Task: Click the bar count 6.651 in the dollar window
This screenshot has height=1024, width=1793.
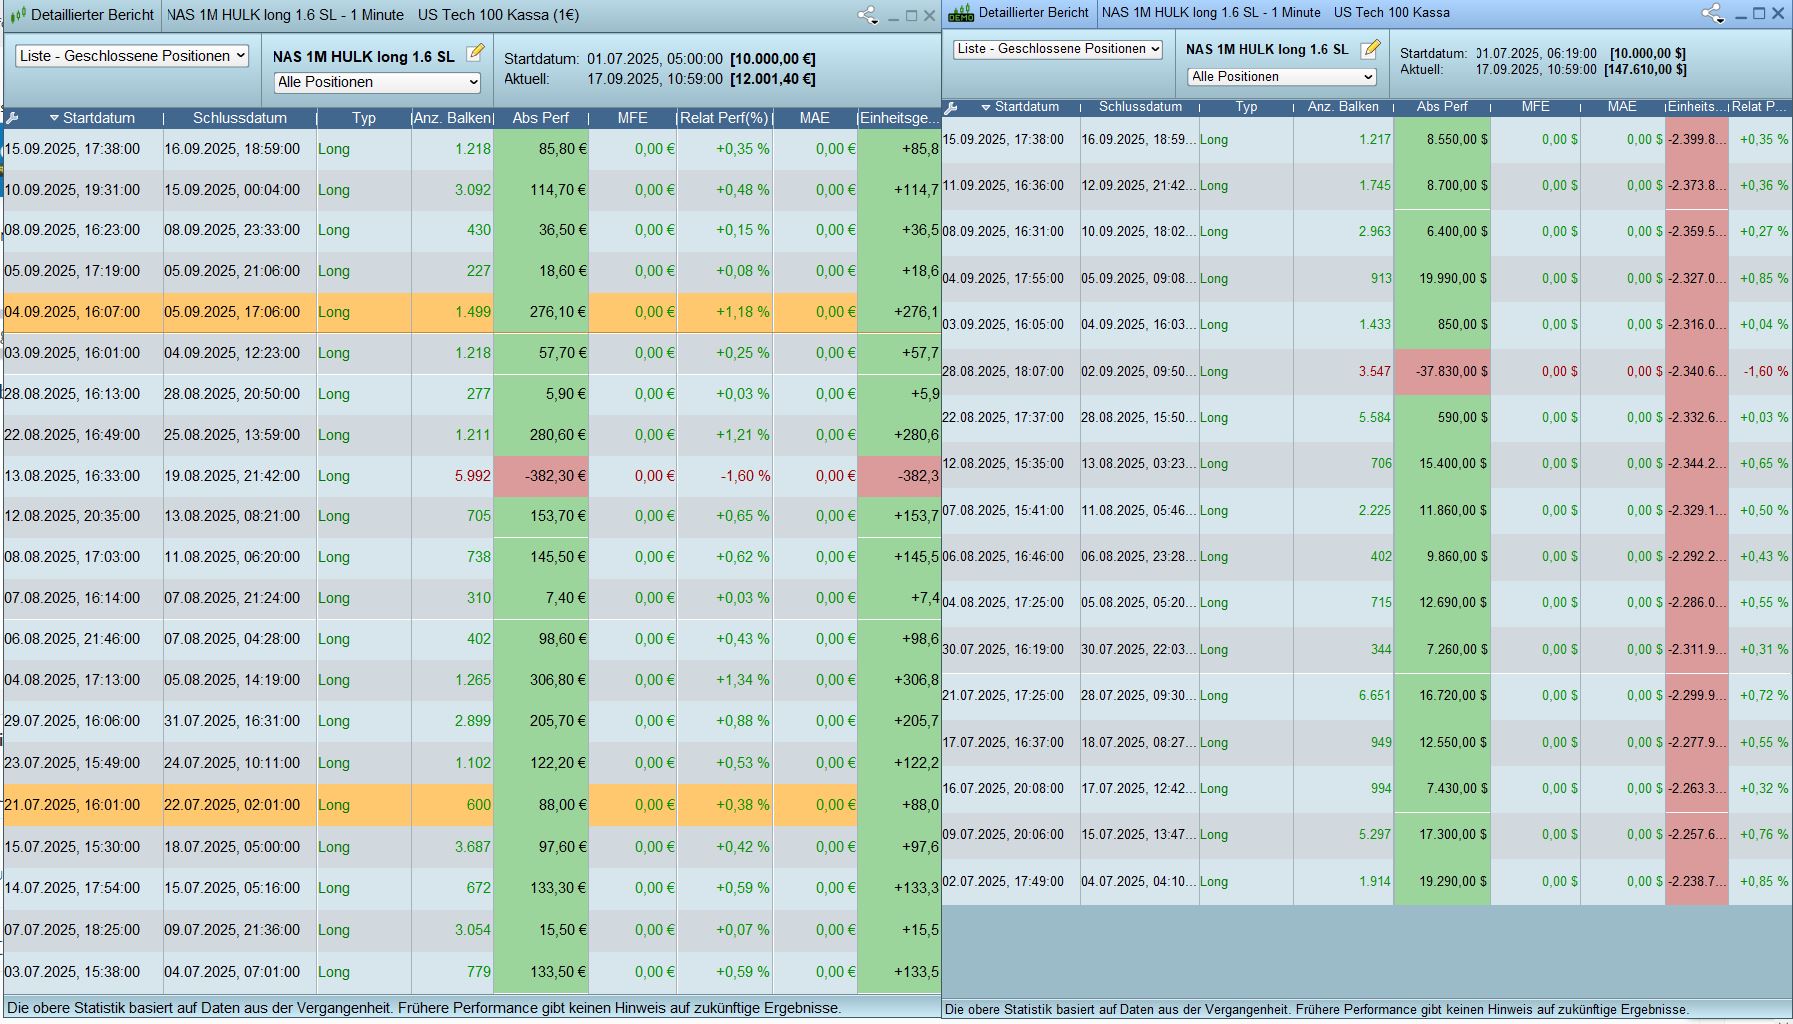Action: point(1343,695)
